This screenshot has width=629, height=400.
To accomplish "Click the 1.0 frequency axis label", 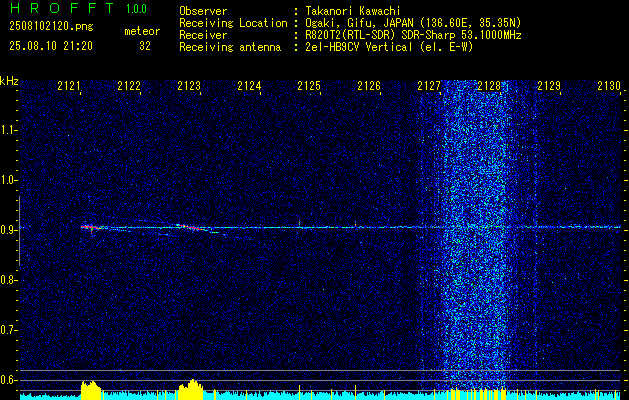I will [x=9, y=180].
